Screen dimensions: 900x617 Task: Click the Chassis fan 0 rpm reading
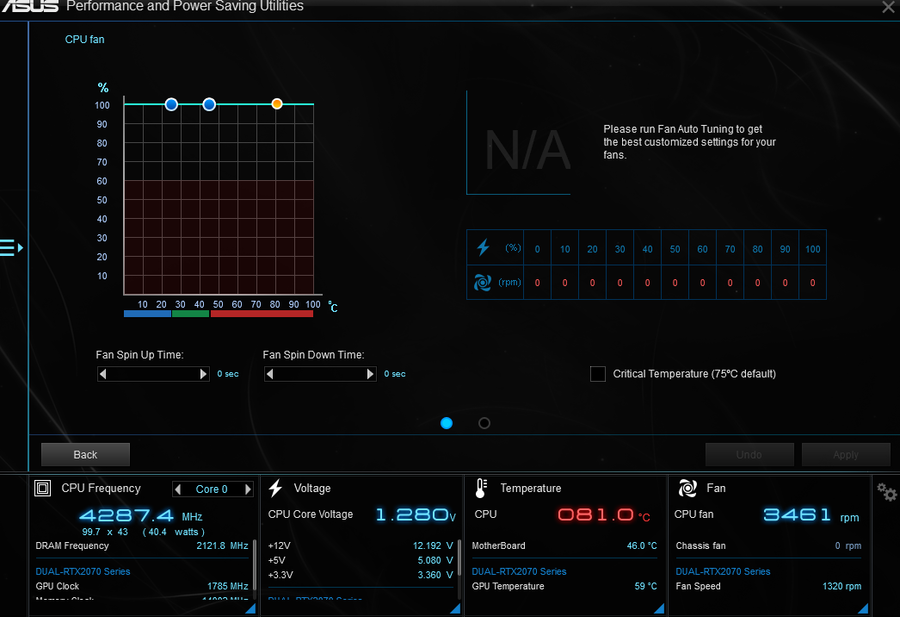[x=769, y=546]
